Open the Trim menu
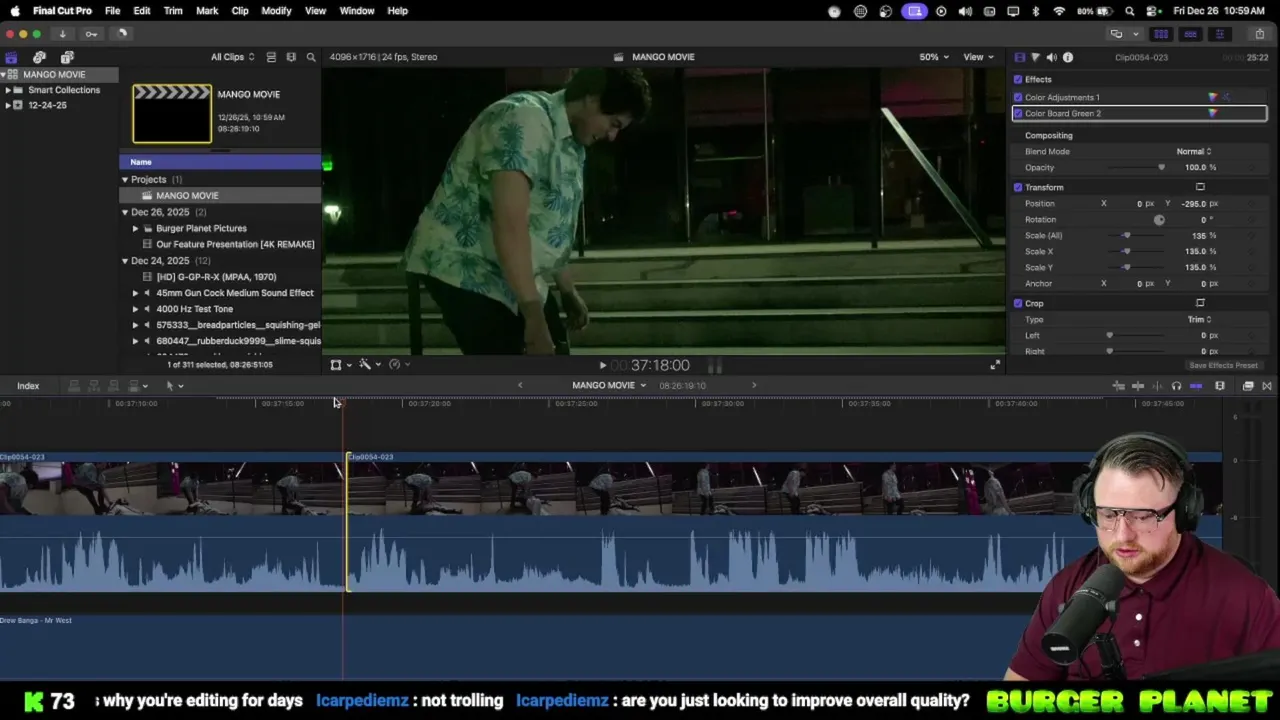The height and width of the screenshot is (720, 1280). [173, 11]
